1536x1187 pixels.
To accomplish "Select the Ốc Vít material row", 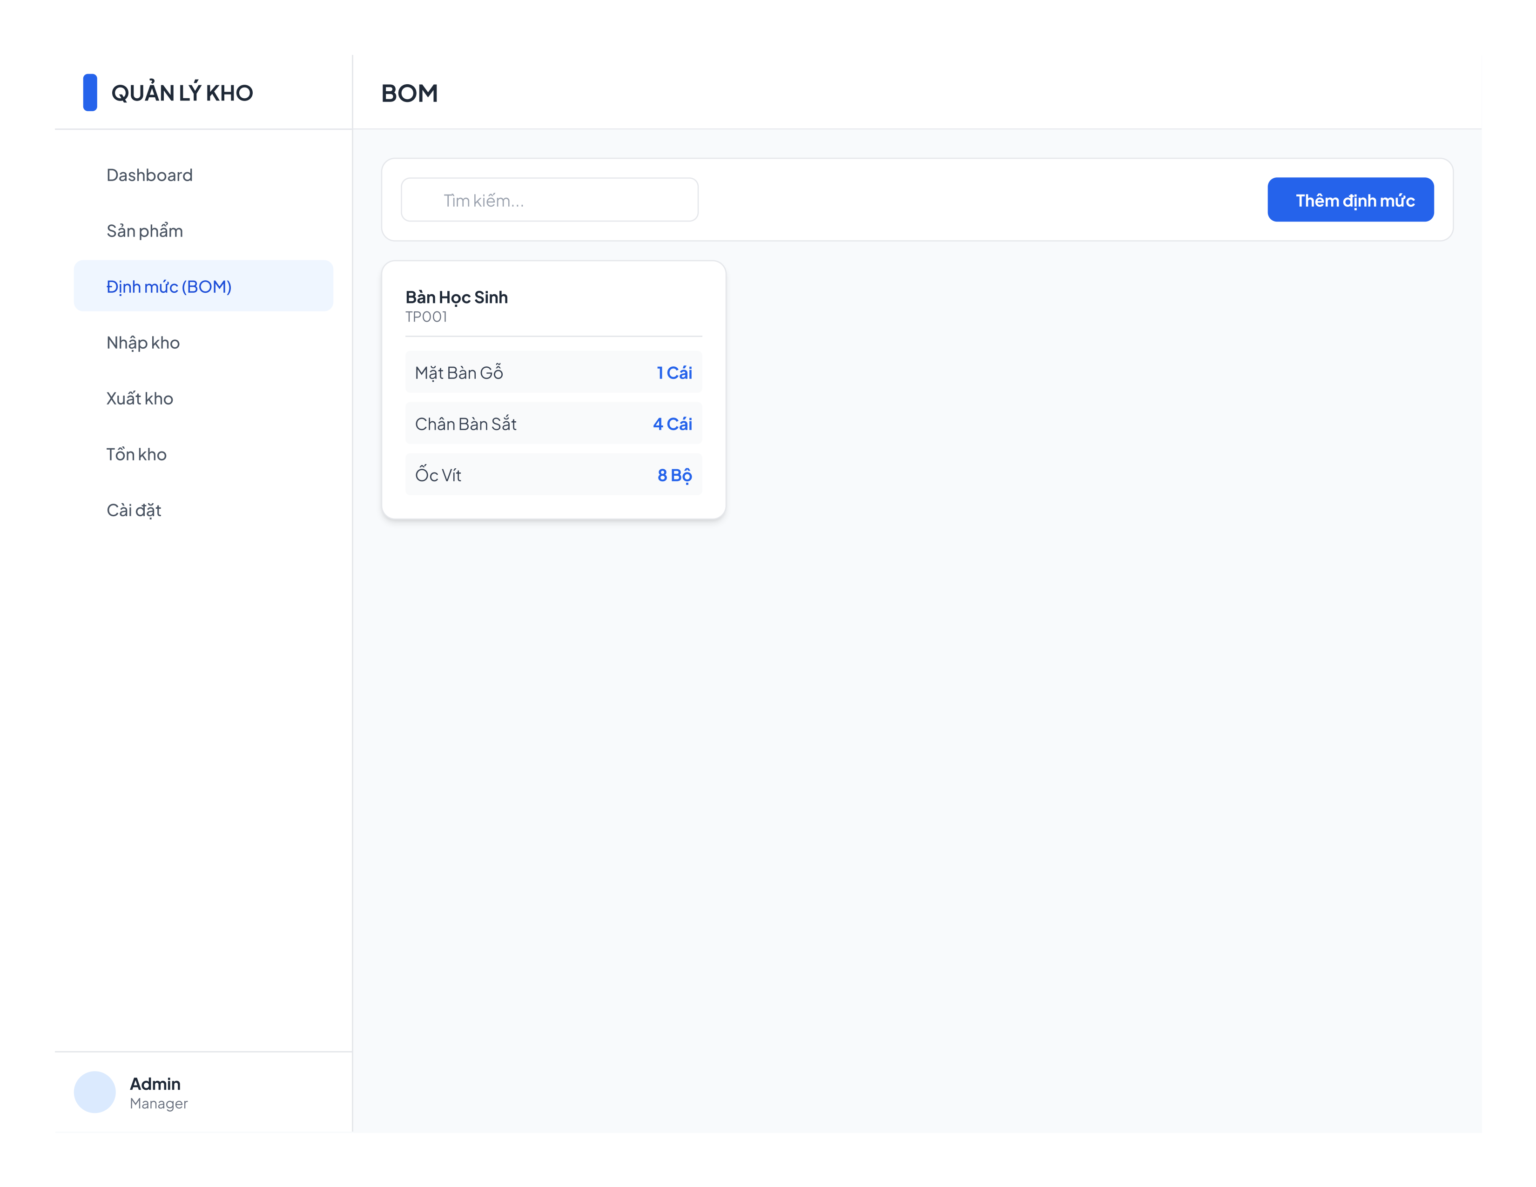I will 553,474.
